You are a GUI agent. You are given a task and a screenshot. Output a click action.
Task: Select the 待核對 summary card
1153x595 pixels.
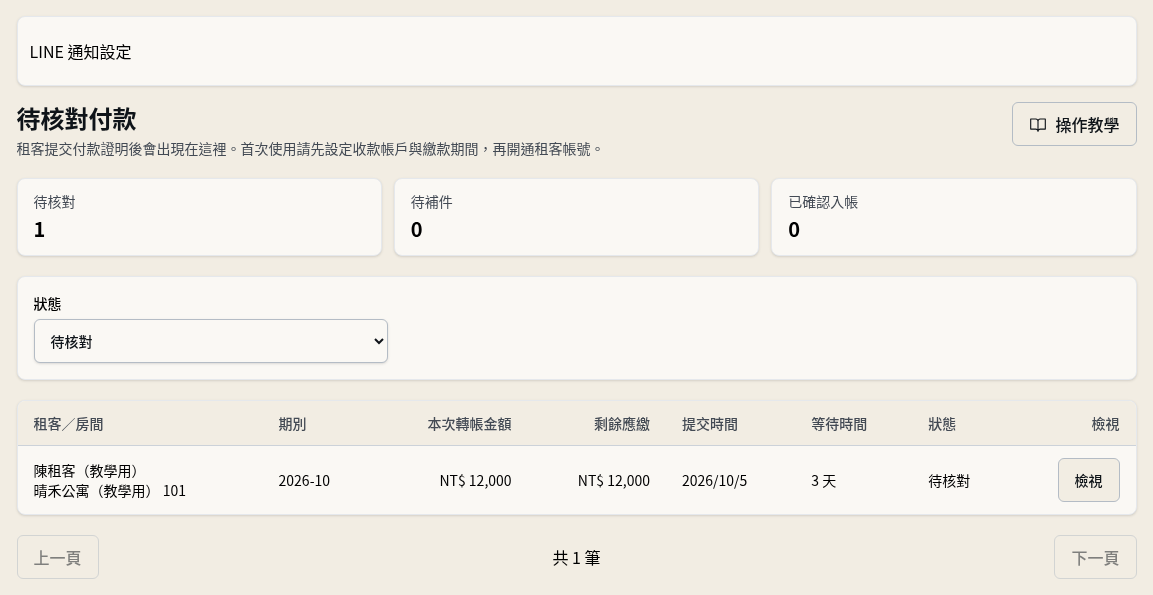click(x=199, y=217)
